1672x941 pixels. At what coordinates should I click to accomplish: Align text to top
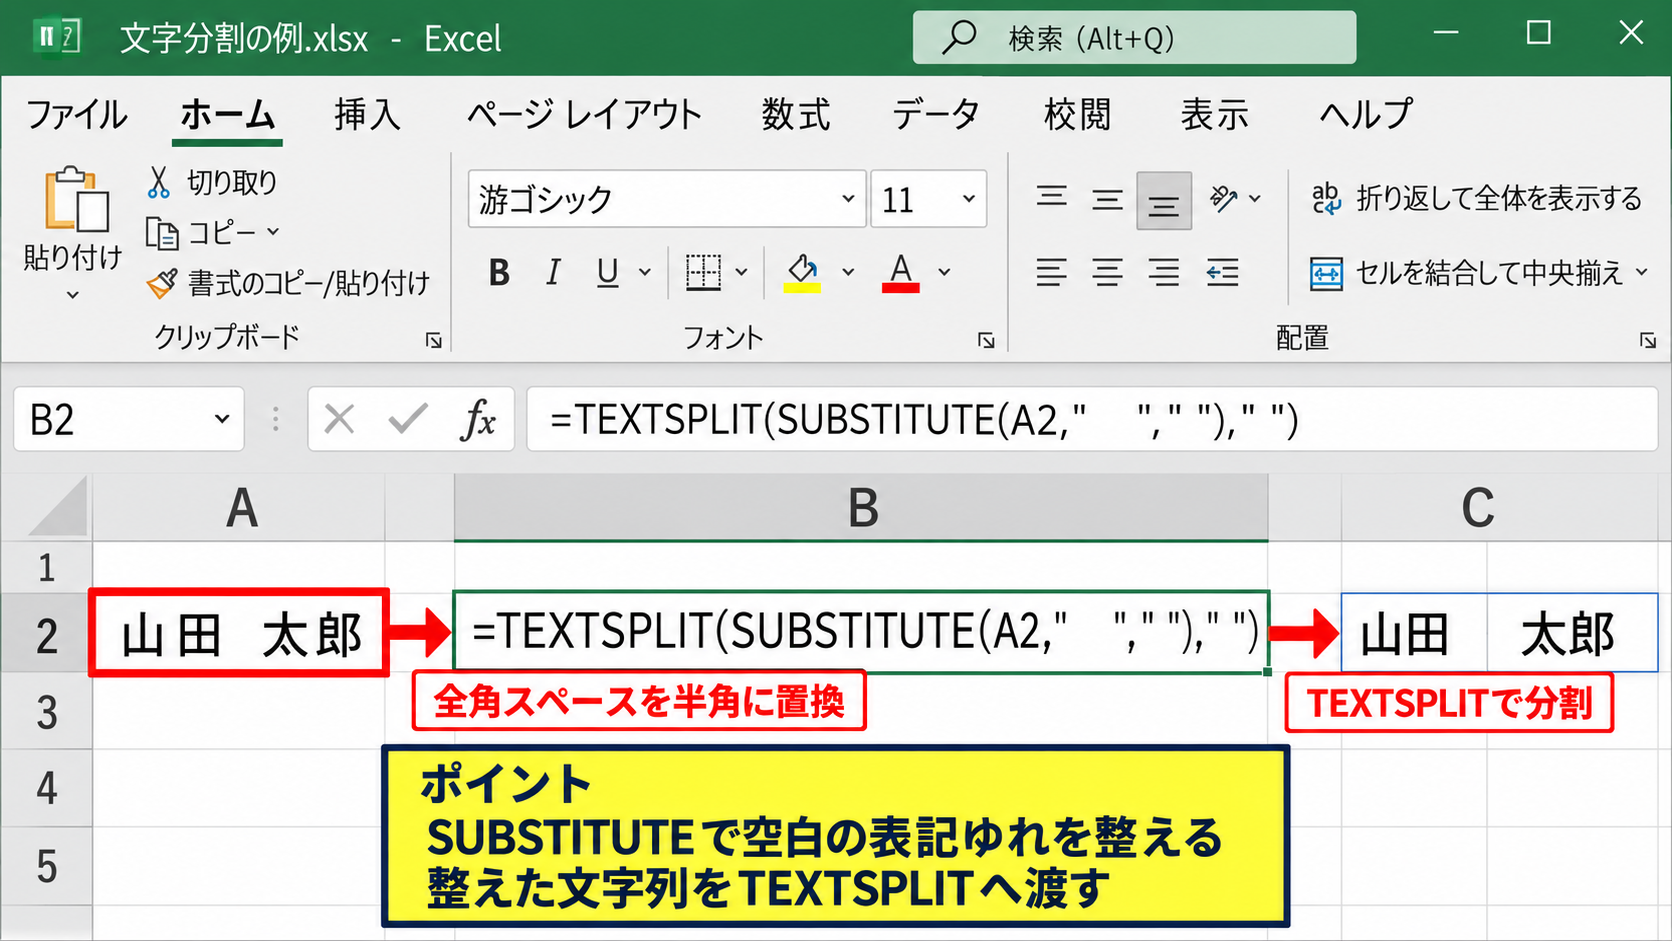click(x=1051, y=198)
